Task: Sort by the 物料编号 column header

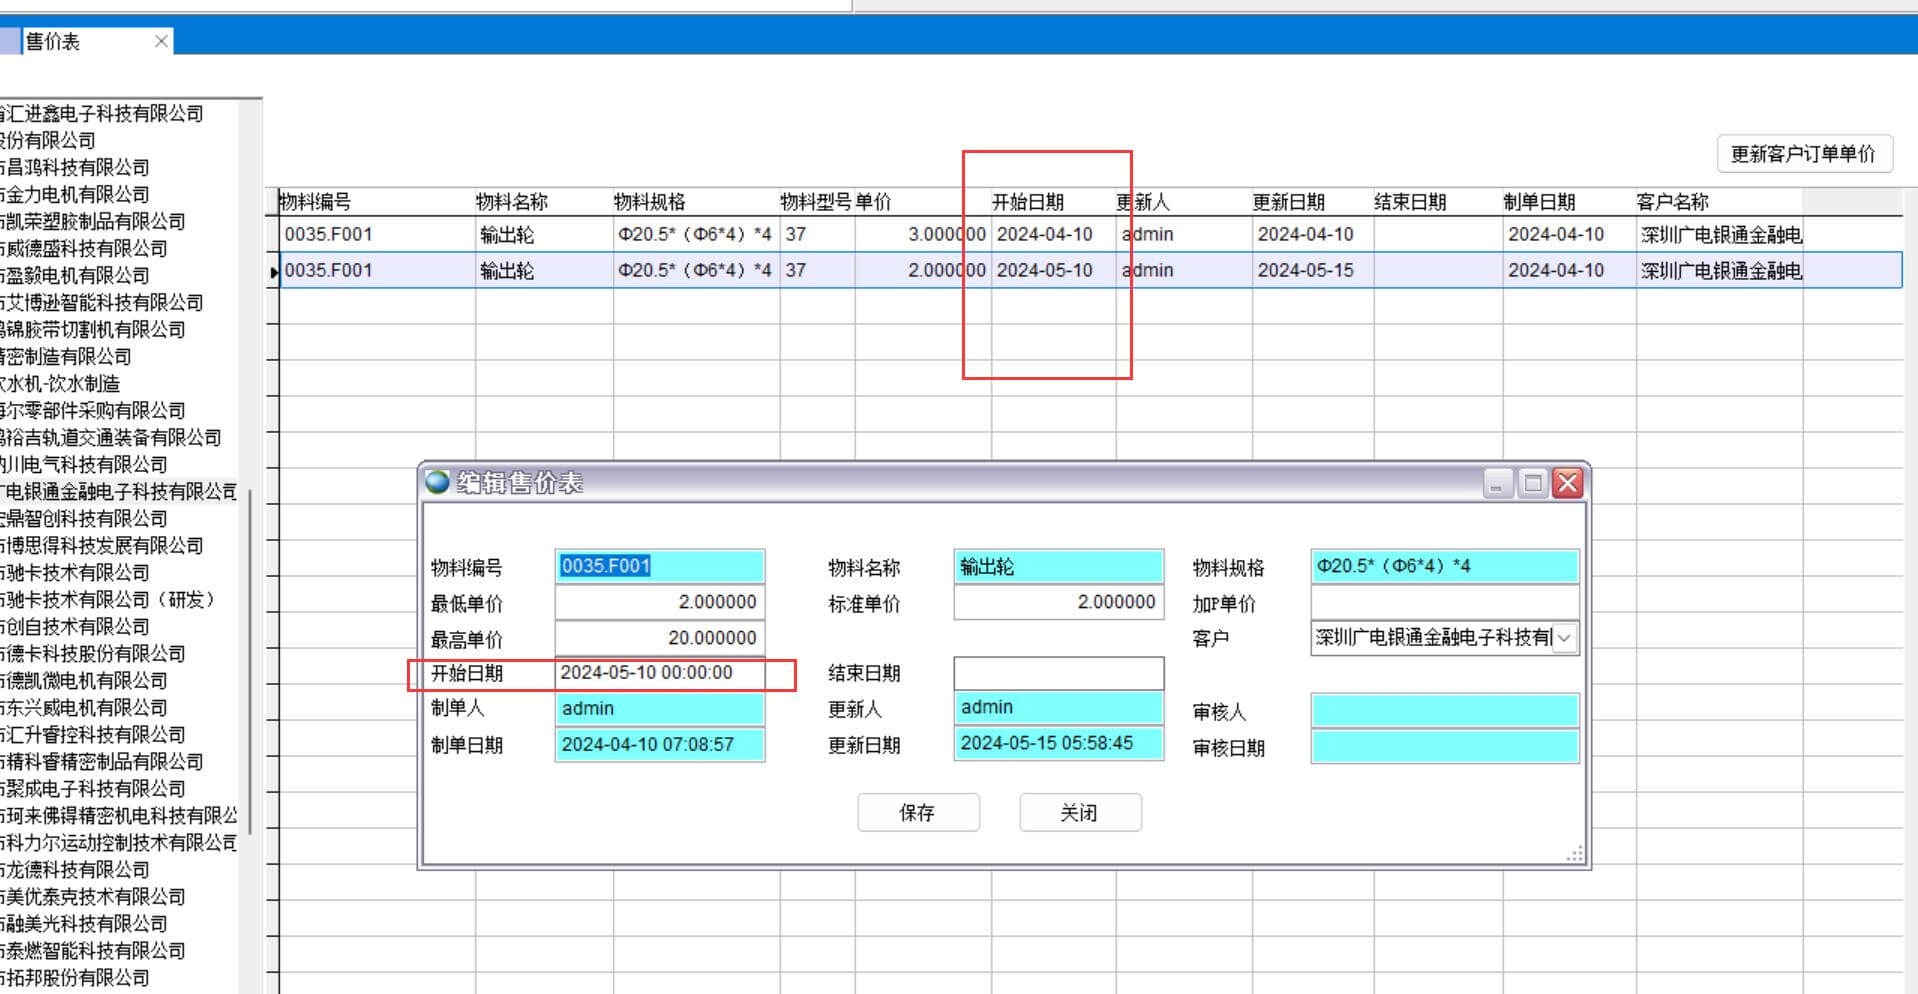Action: [x=316, y=202]
